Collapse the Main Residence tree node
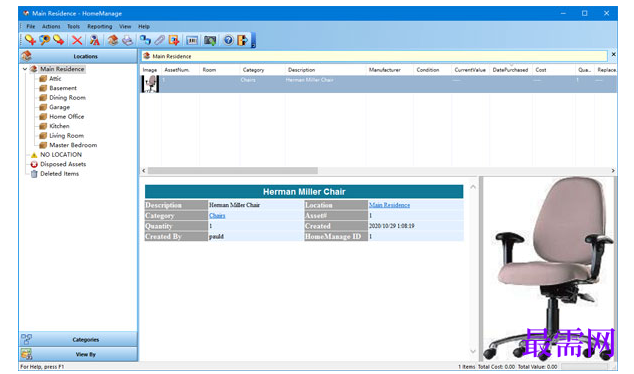634x374 pixels. point(25,69)
